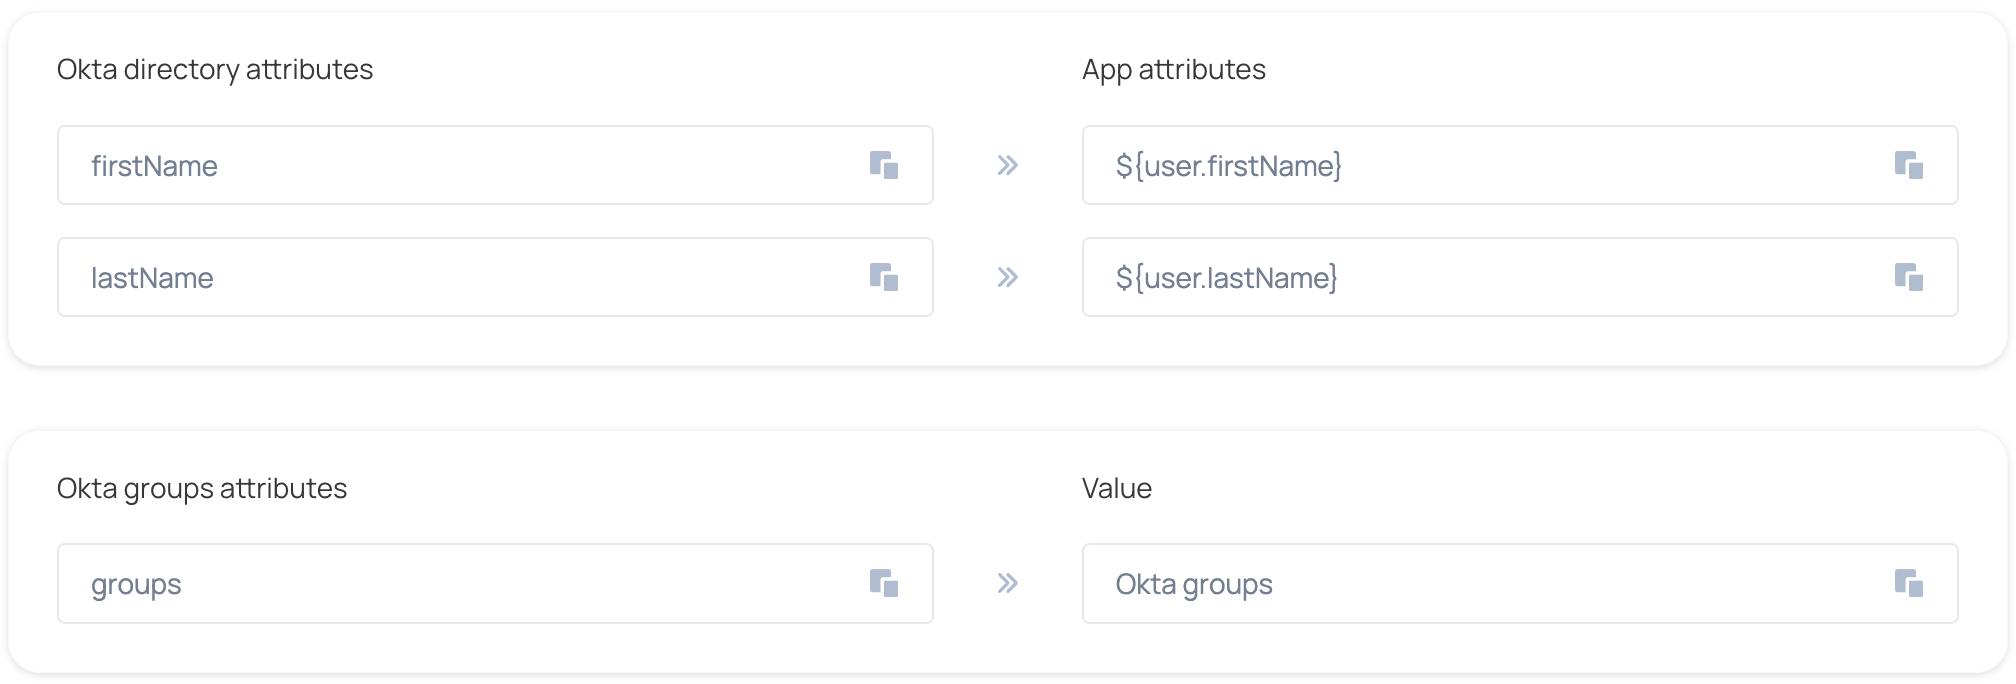Select the ${user.lastName} text field
The height and width of the screenshot is (684, 2016).
coord(1480,277)
